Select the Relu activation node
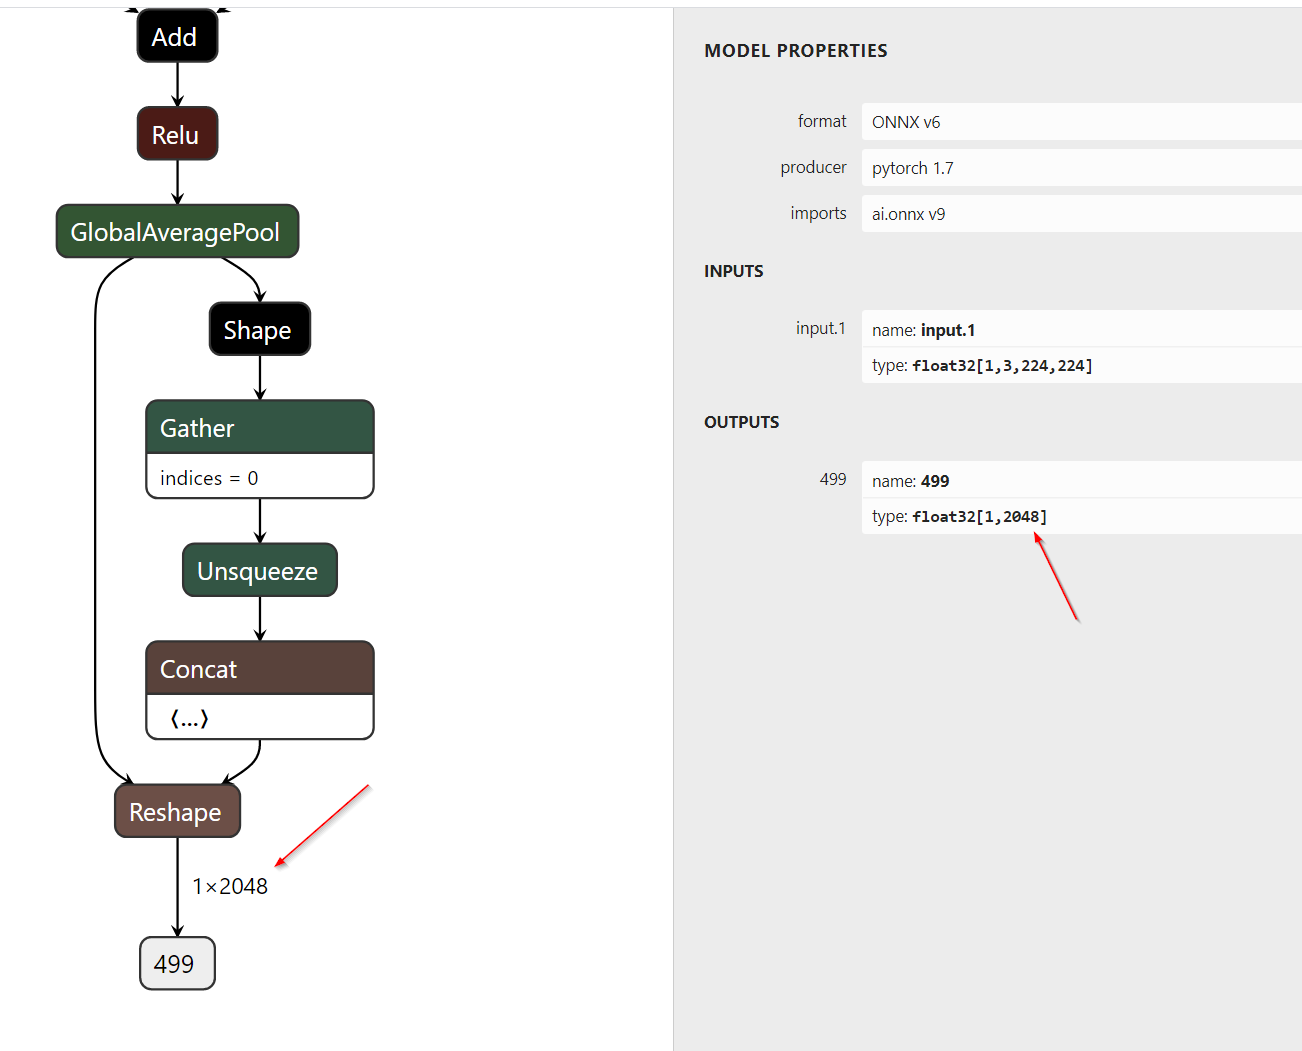 176,133
